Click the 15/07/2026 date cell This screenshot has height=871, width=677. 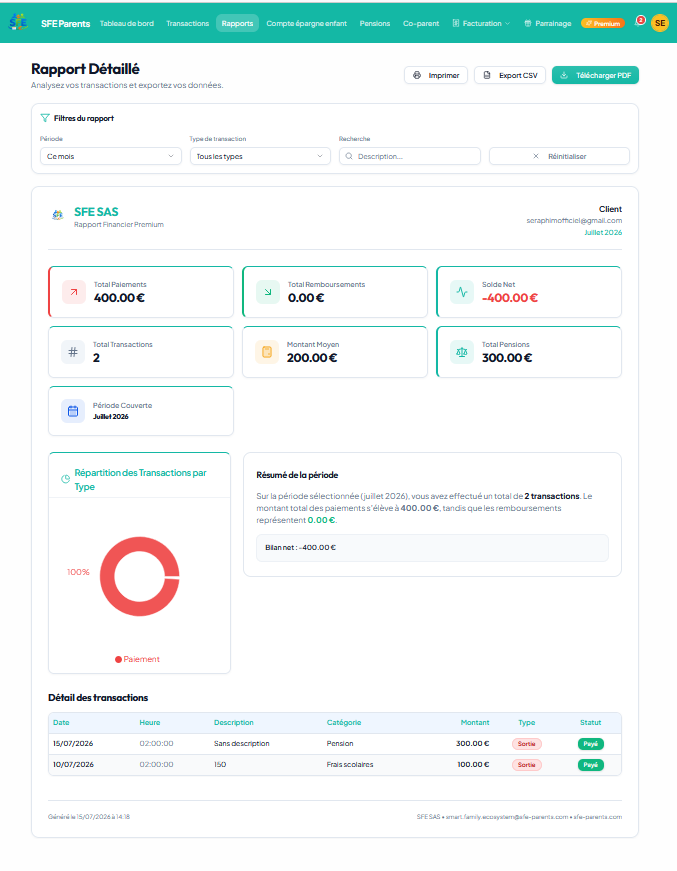pos(73,743)
